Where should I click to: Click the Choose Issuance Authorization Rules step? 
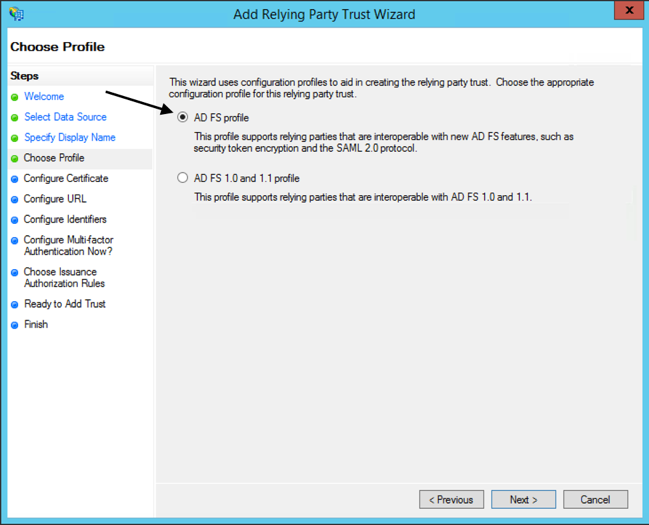pyautogui.click(x=64, y=277)
